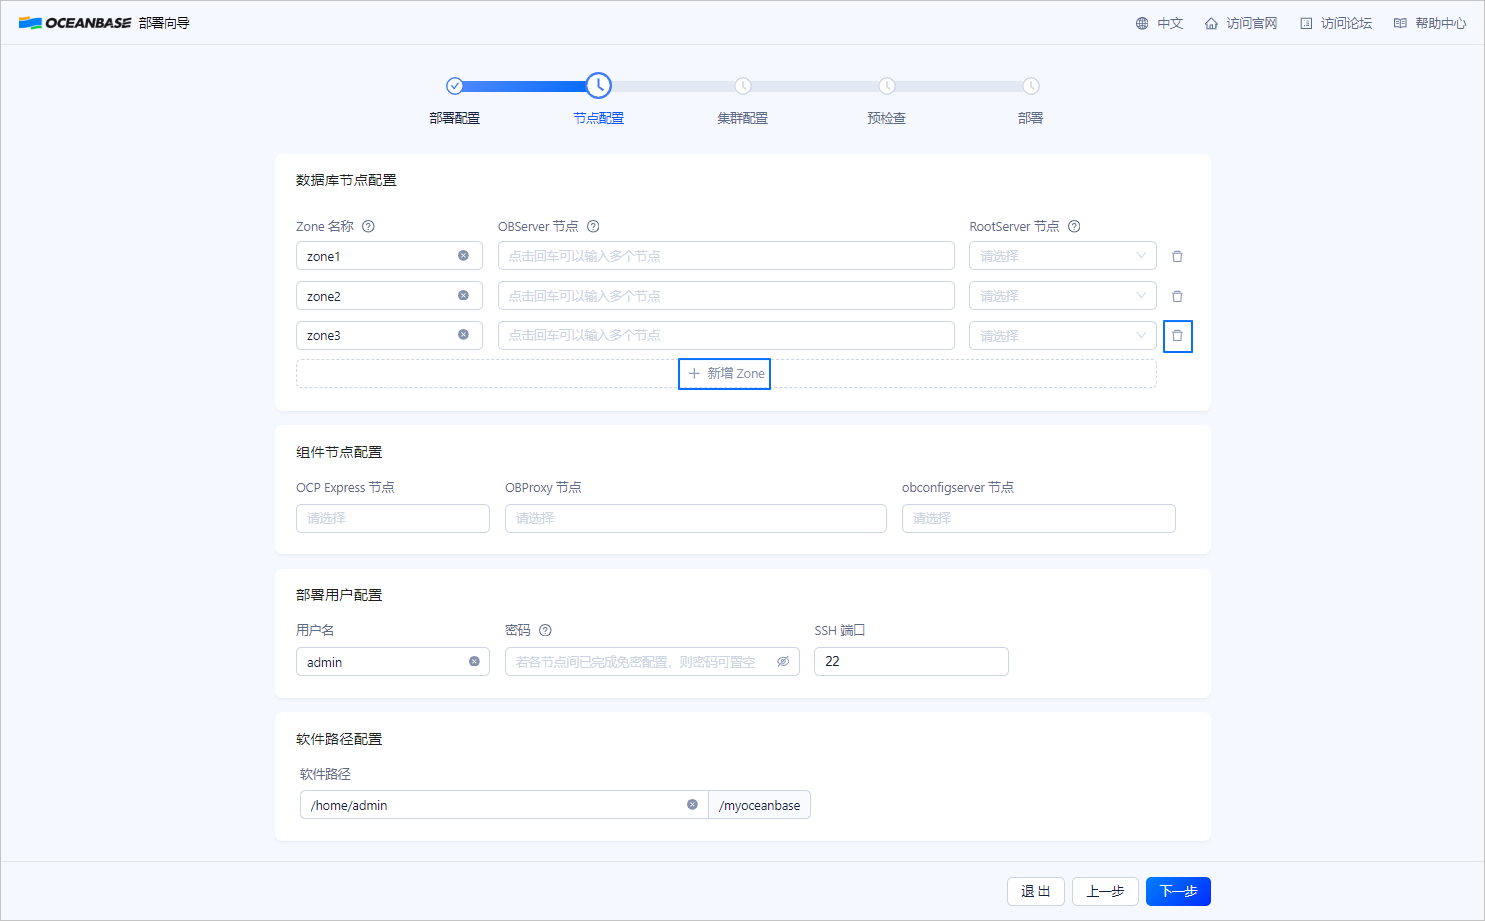Click the 组件节点配置 heading
The image size is (1485, 921).
339,452
